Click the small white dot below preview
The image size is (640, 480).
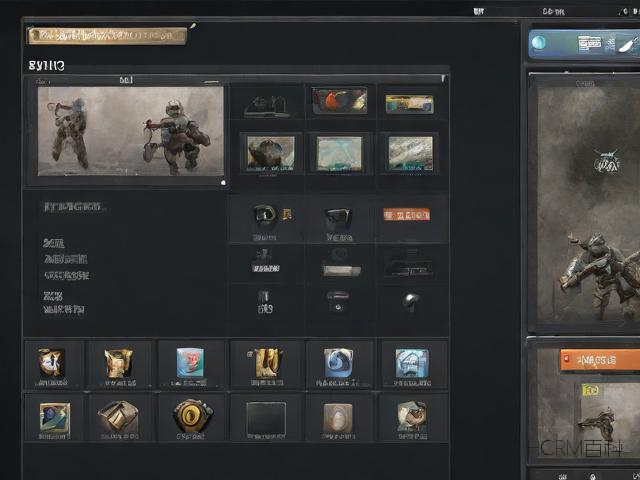[x=223, y=182]
